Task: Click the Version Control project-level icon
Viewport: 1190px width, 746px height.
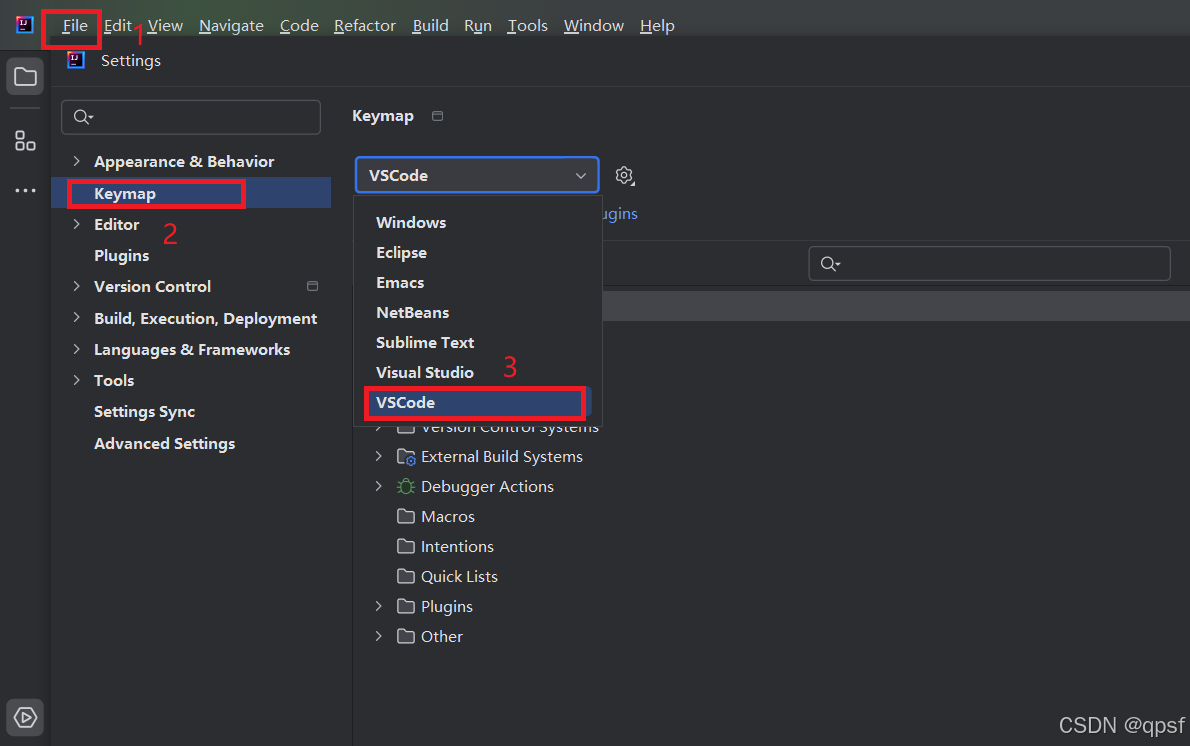Action: click(312, 286)
